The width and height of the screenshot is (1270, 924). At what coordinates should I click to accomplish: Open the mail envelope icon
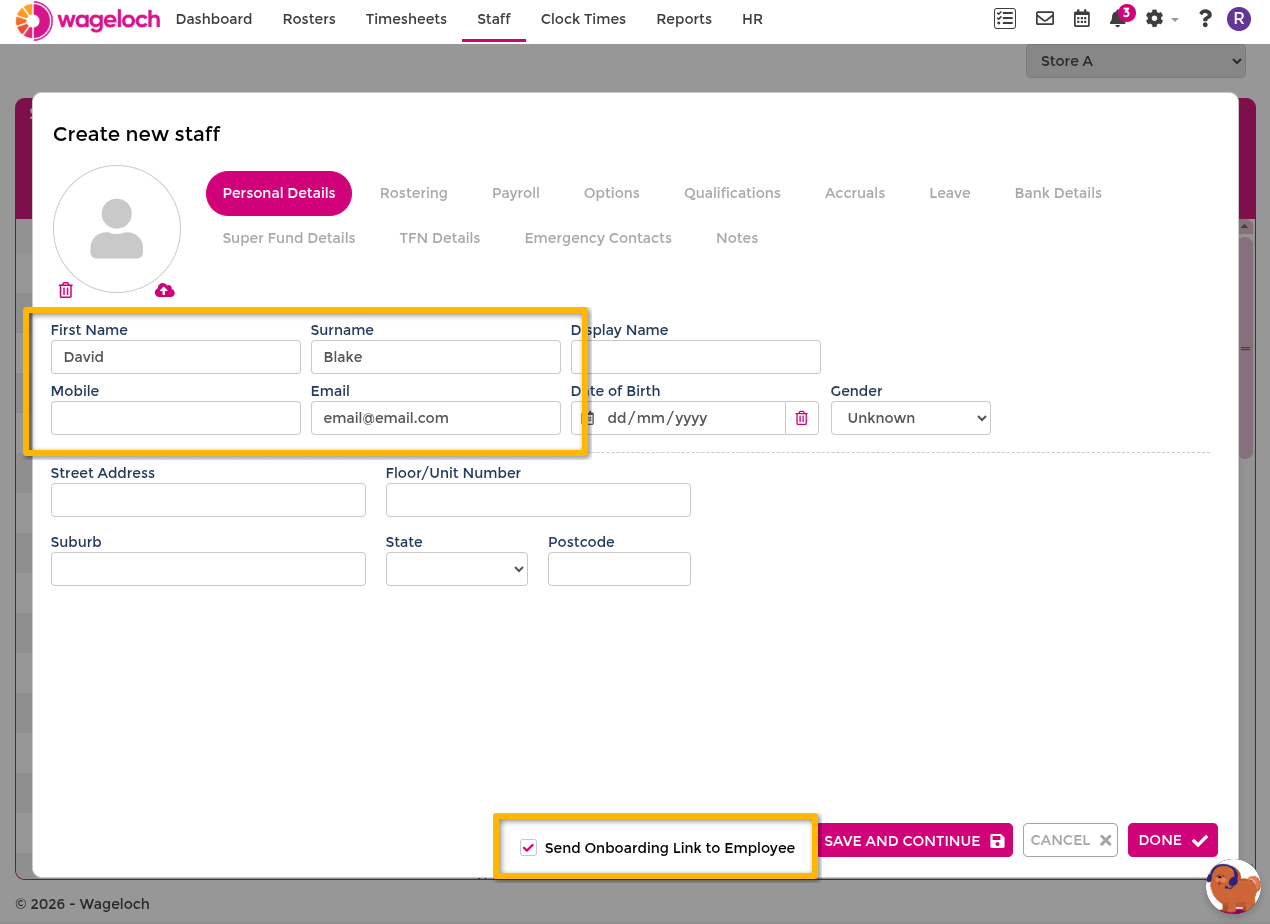point(1045,19)
